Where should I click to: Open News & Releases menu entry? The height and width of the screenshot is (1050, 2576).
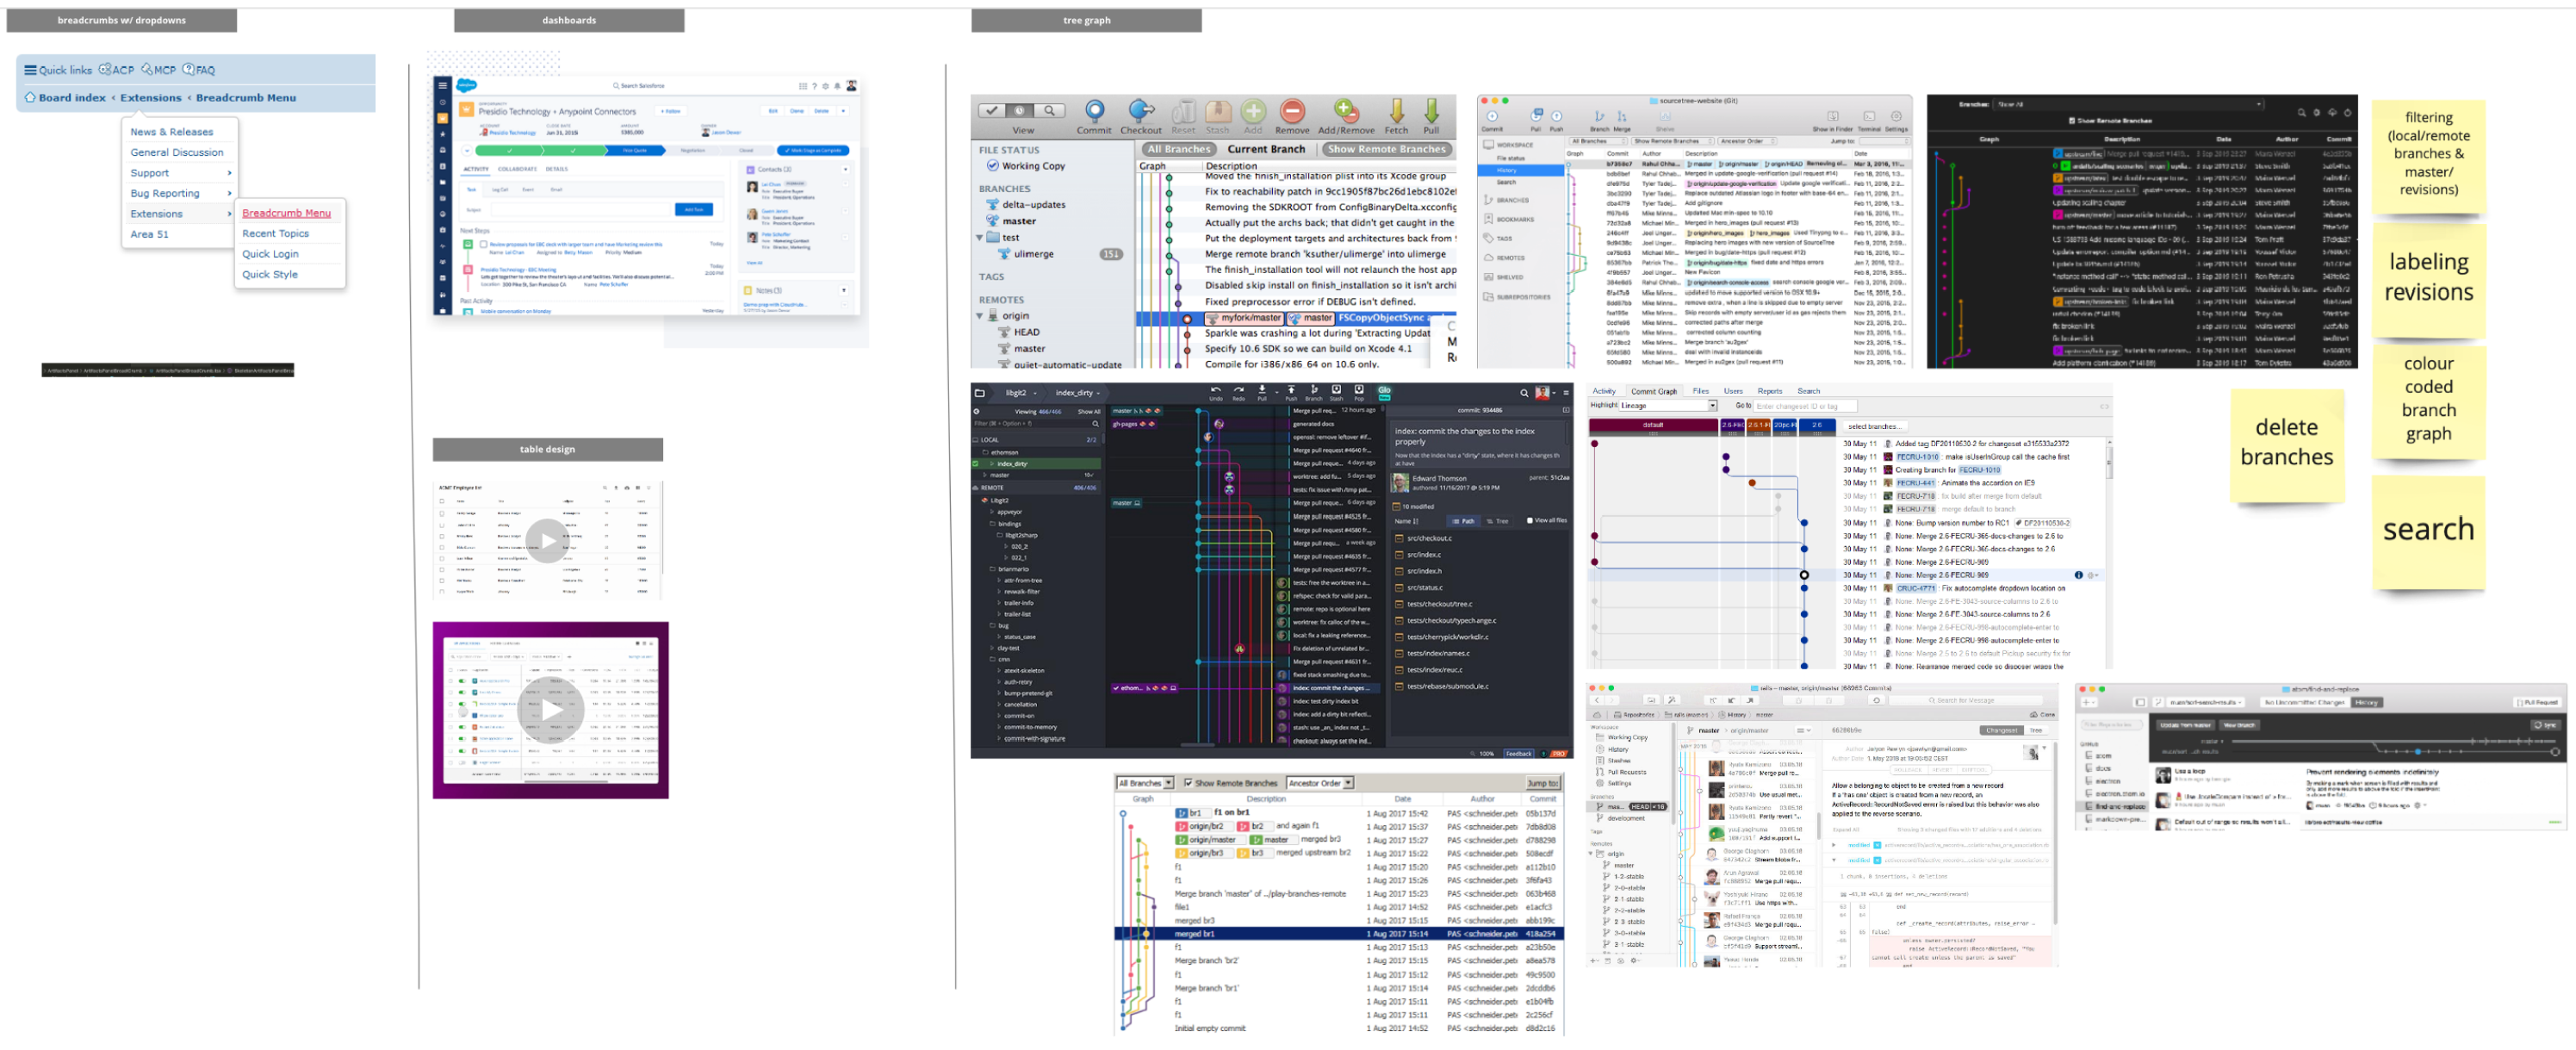click(171, 132)
